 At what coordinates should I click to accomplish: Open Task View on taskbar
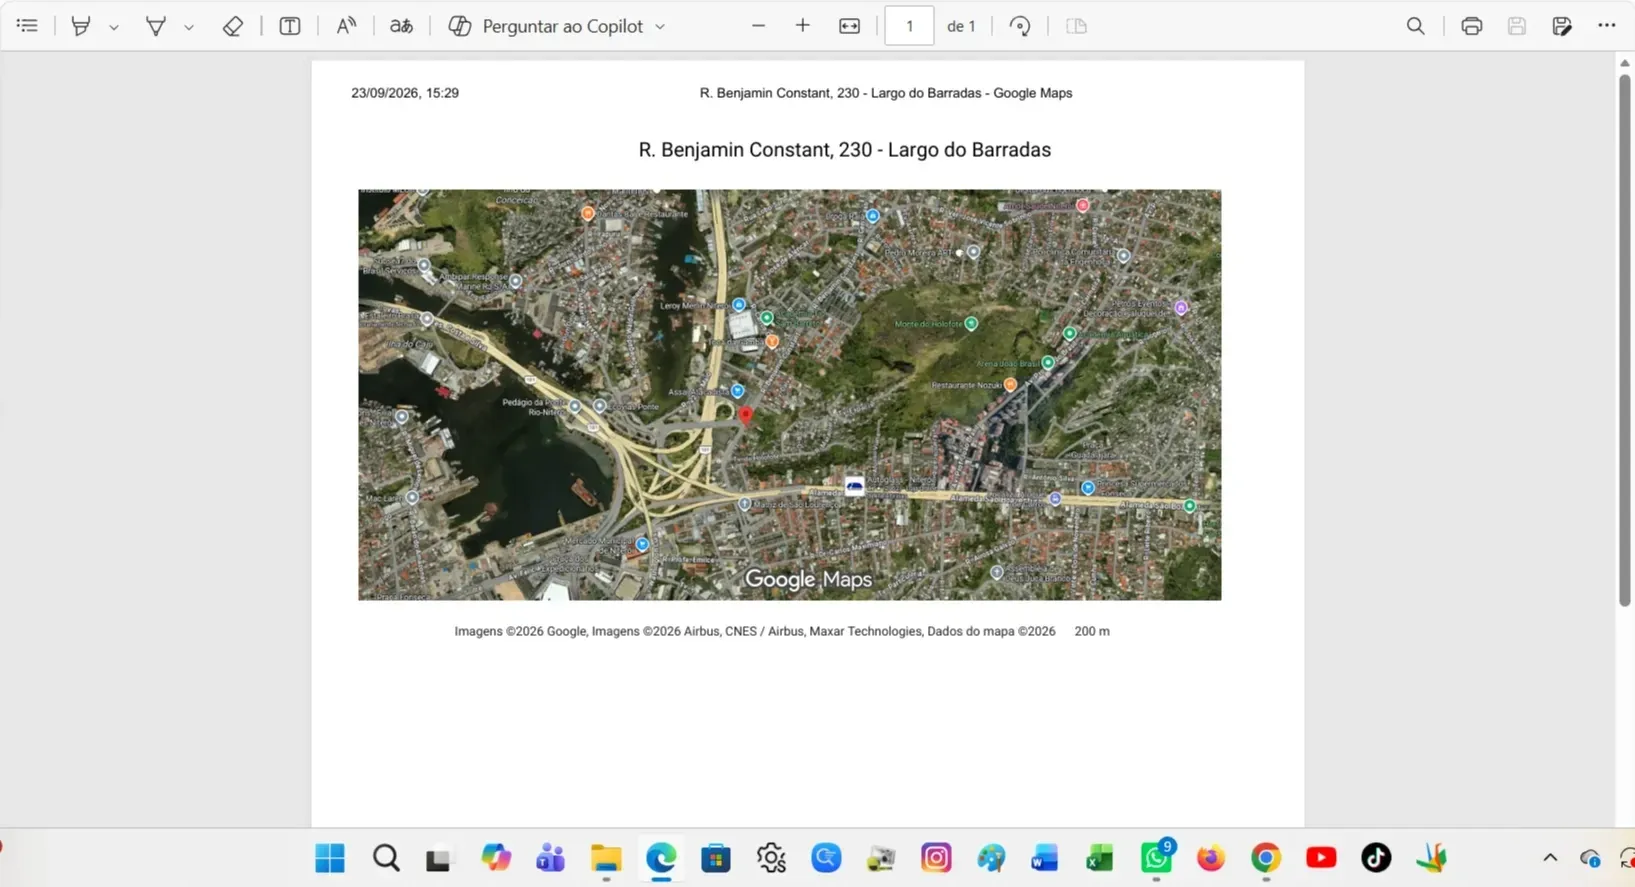[x=438, y=859]
